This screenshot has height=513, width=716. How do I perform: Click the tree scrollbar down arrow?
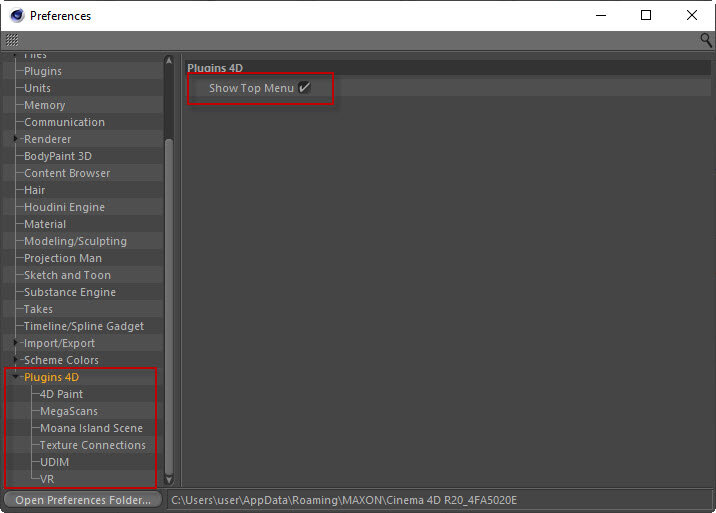click(168, 480)
